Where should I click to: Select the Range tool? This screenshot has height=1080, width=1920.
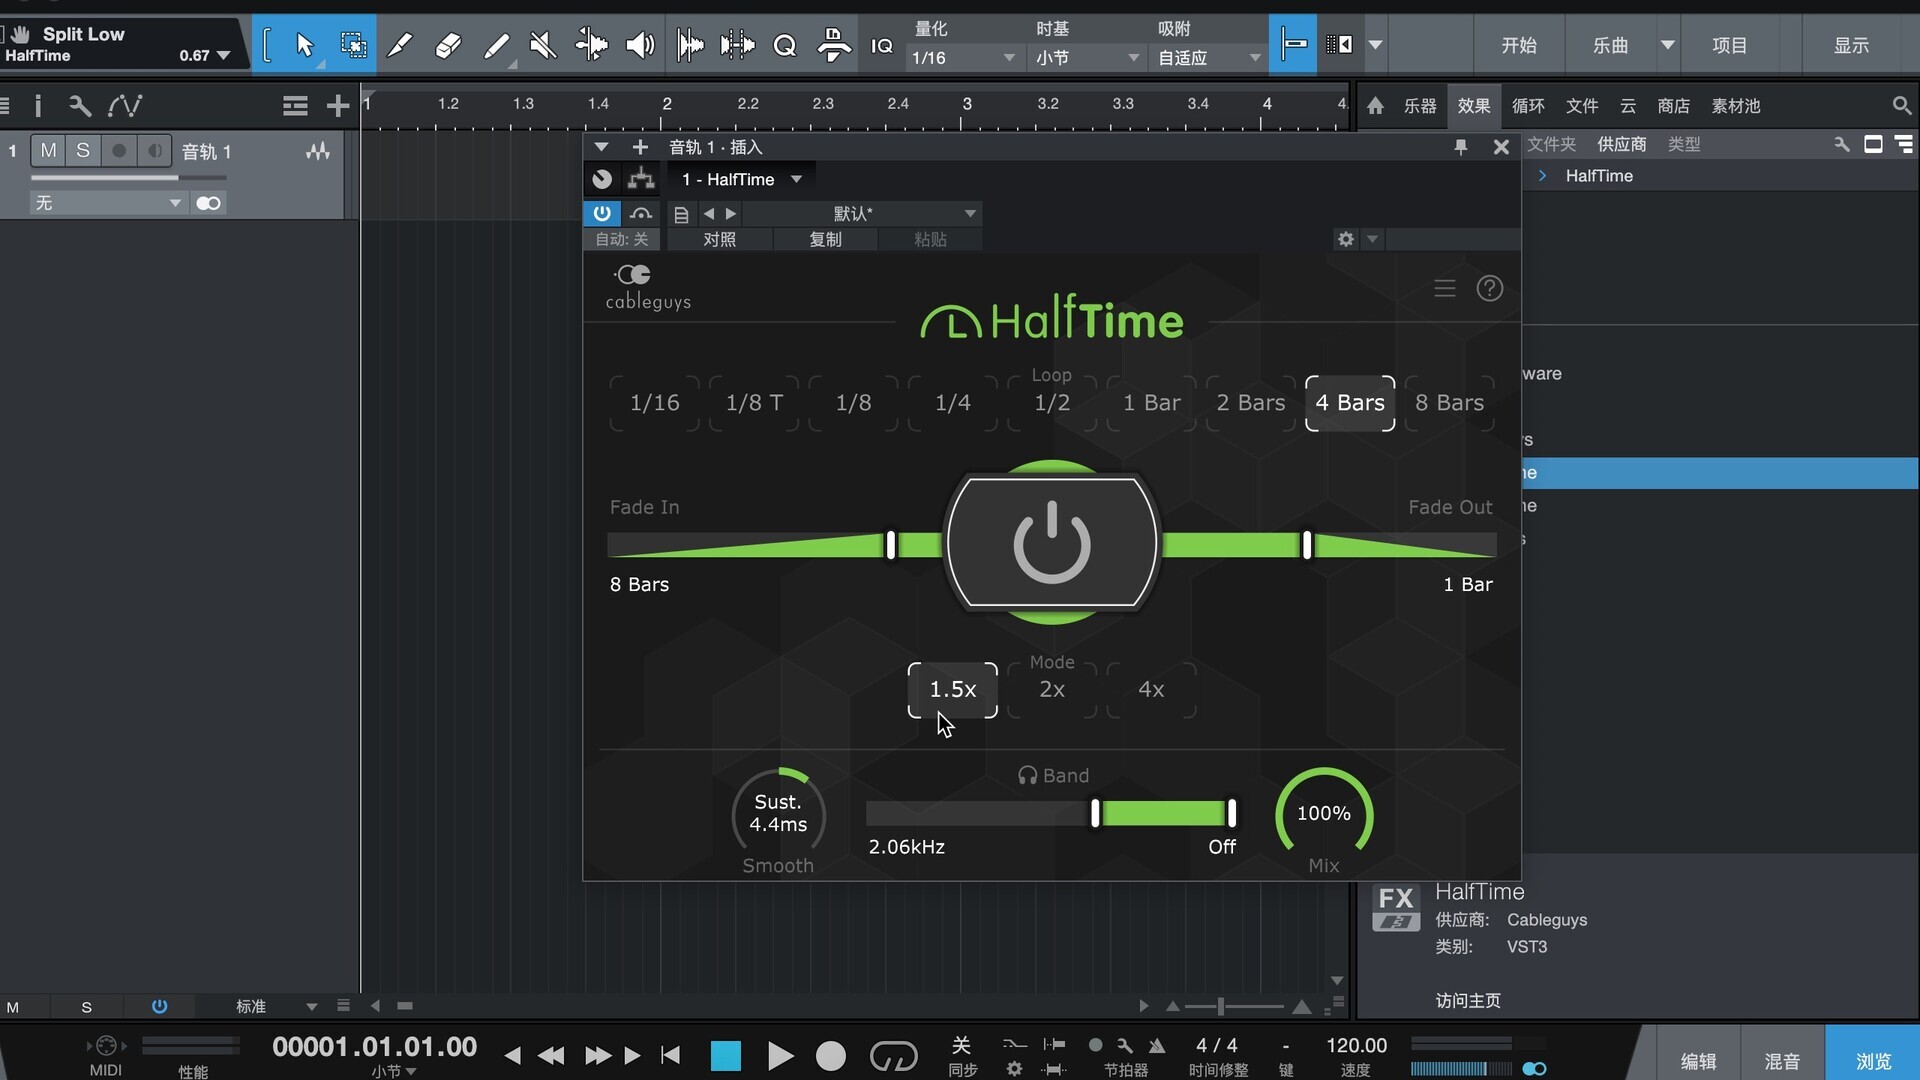pos(353,45)
